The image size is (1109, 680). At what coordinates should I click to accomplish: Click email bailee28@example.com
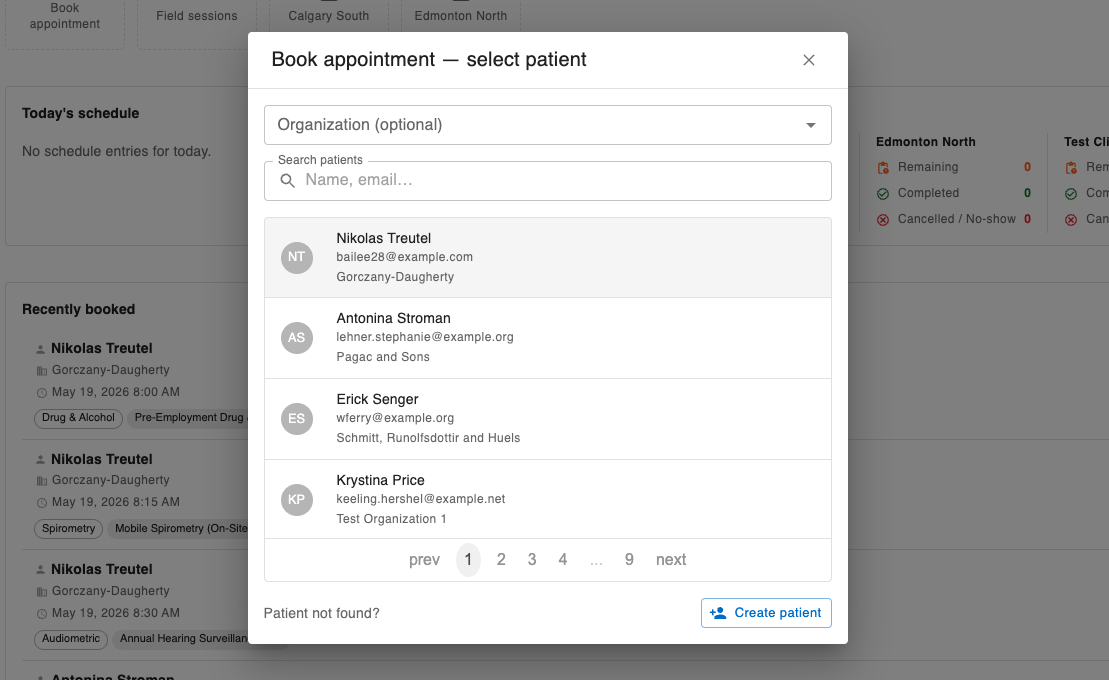pyautogui.click(x=405, y=257)
